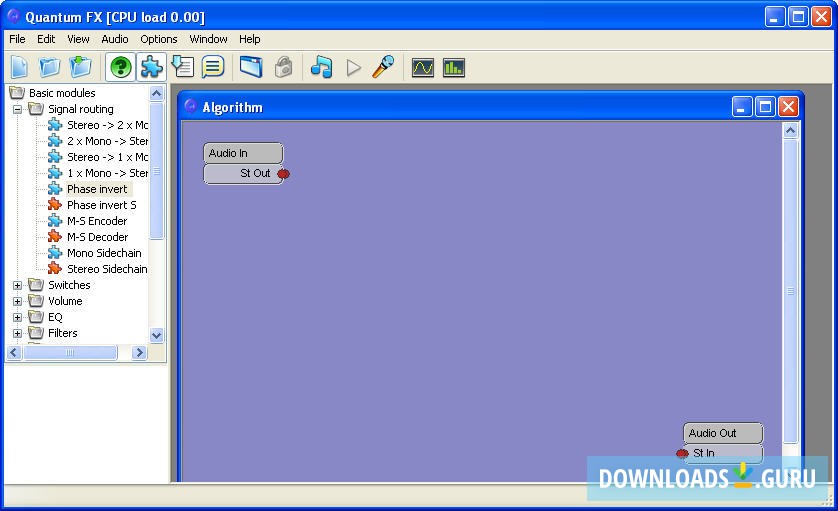Click the yellow notes list toolbar icon
The height and width of the screenshot is (511, 838).
click(213, 67)
